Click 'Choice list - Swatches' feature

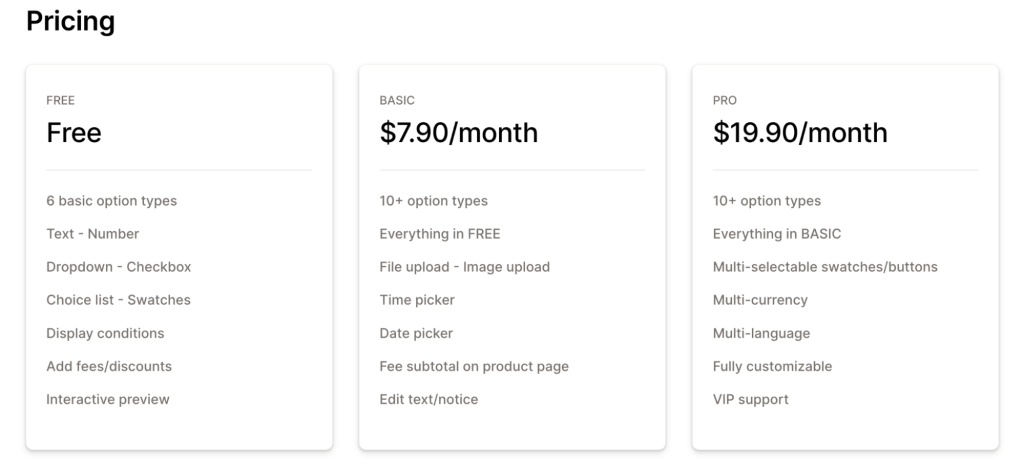click(x=118, y=300)
